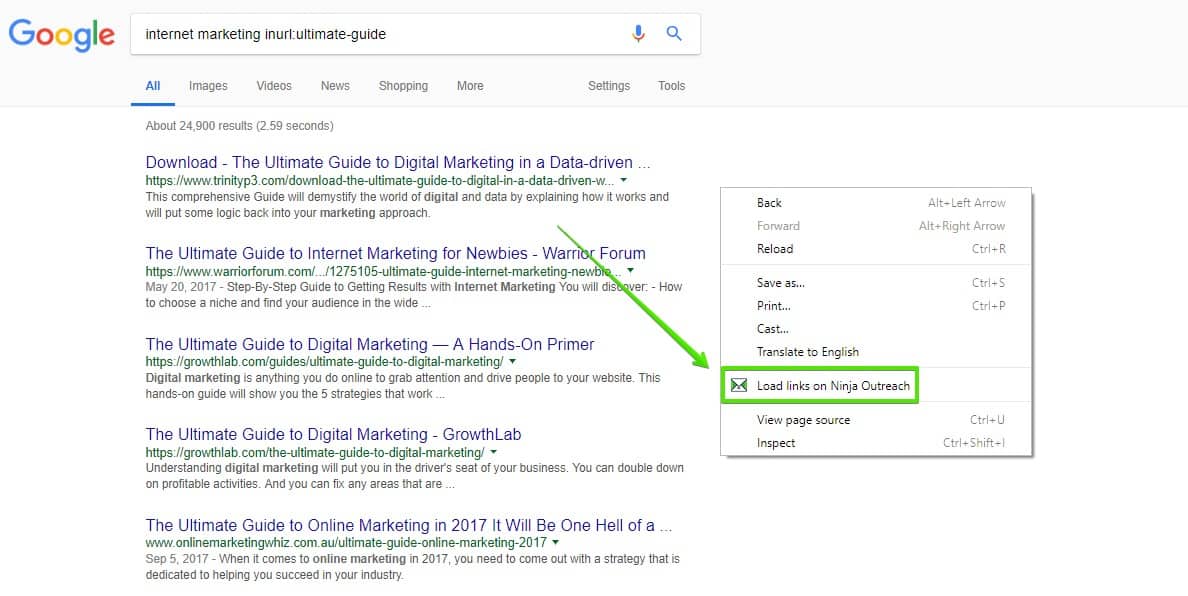Open the Warrior Forum Newbies guide result
1188x596 pixels.
395,254
